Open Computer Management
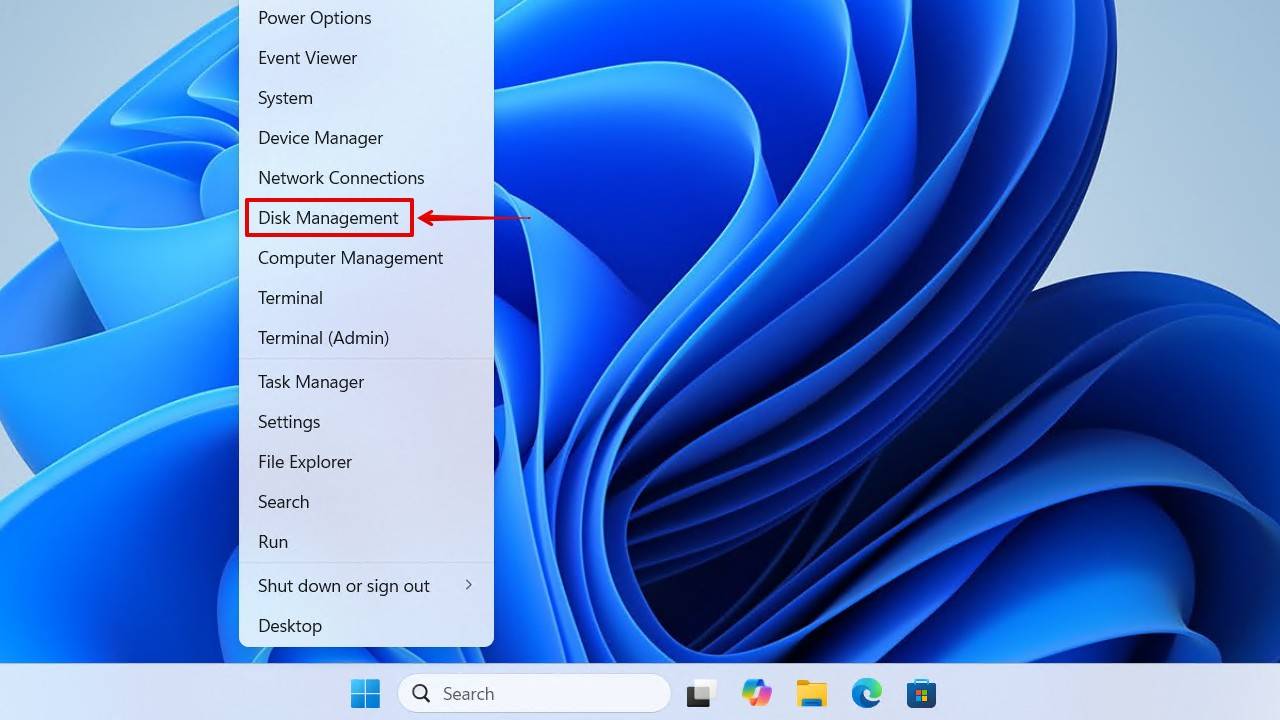 tap(350, 258)
